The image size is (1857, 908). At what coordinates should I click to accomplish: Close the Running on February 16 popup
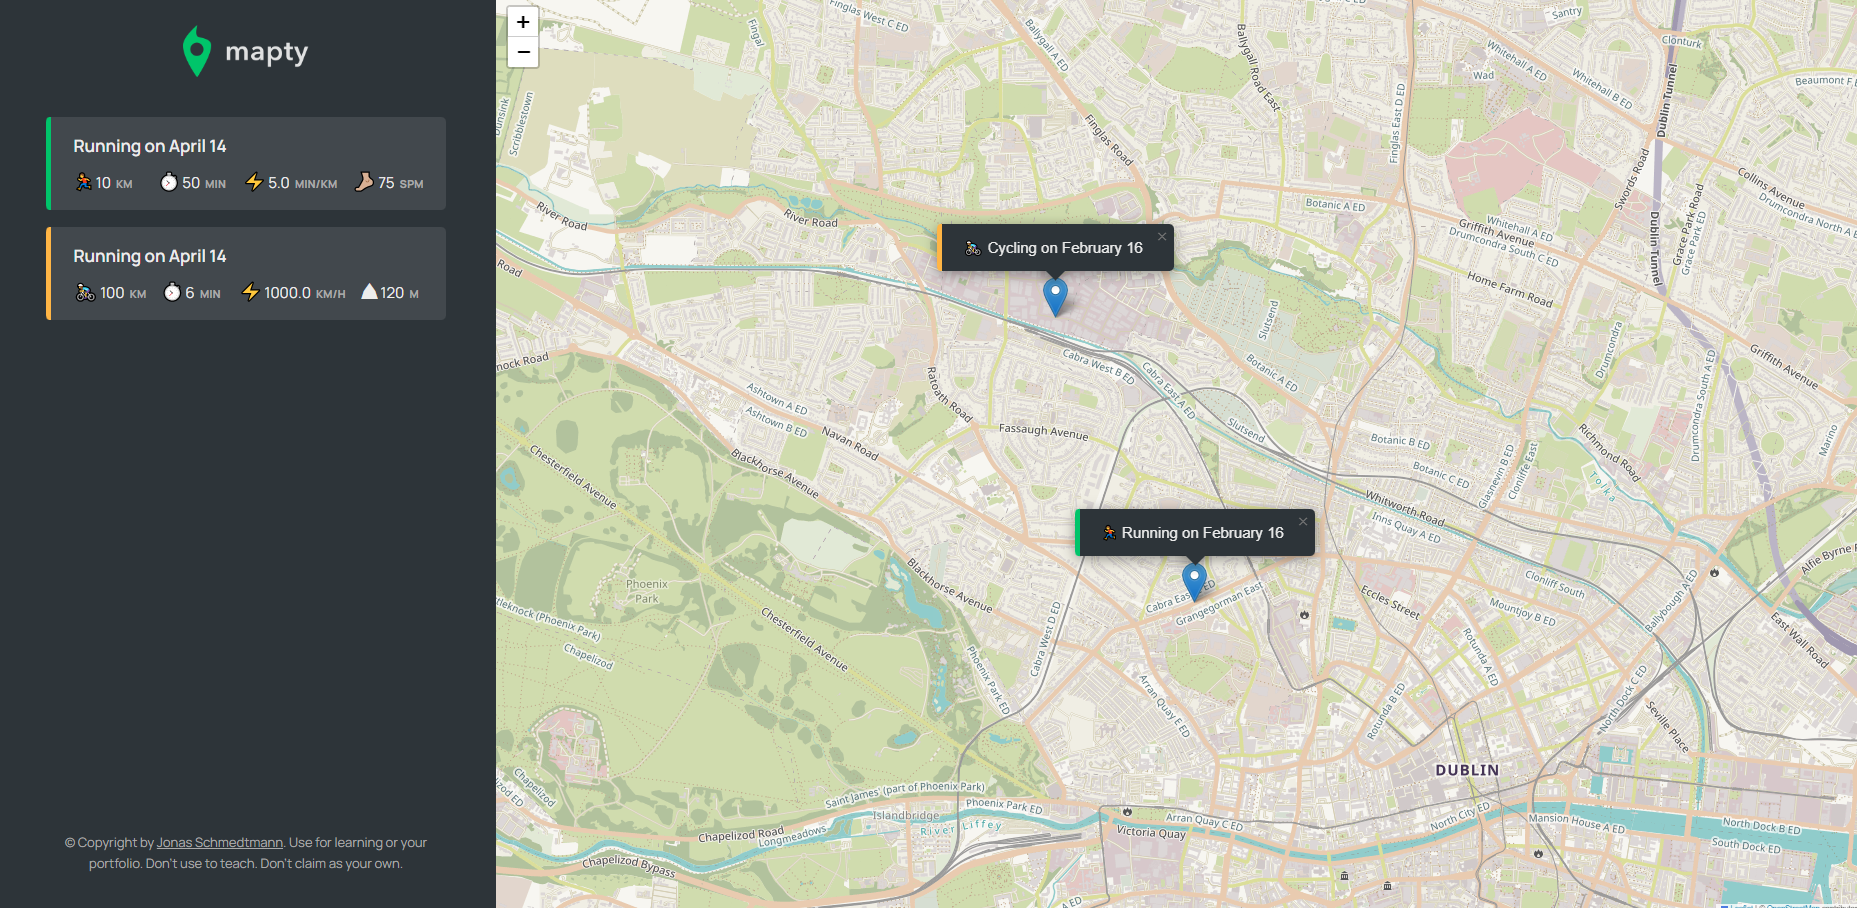coord(1303,522)
